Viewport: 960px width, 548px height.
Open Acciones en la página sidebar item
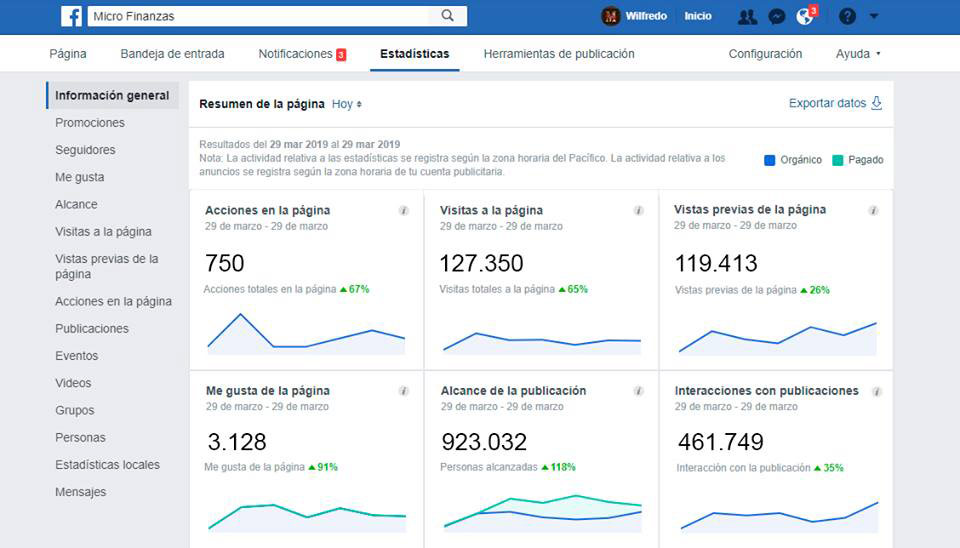point(113,301)
